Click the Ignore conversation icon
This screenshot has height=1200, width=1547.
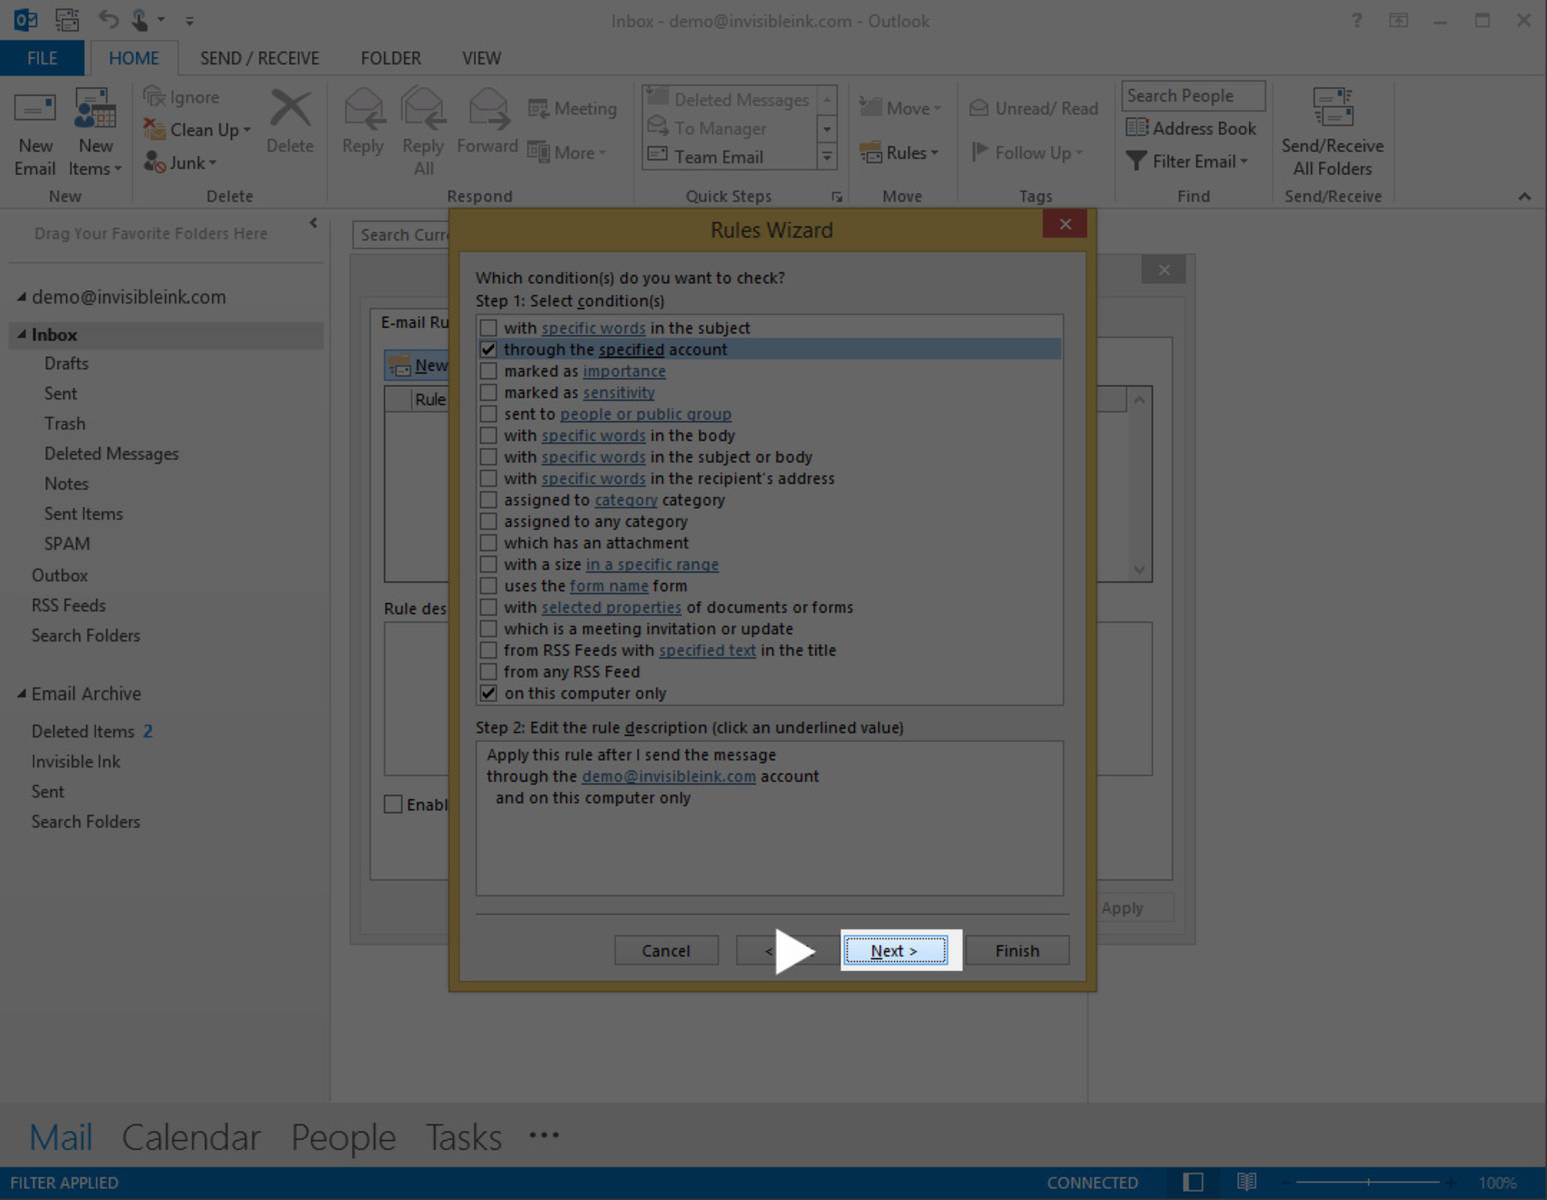point(154,96)
